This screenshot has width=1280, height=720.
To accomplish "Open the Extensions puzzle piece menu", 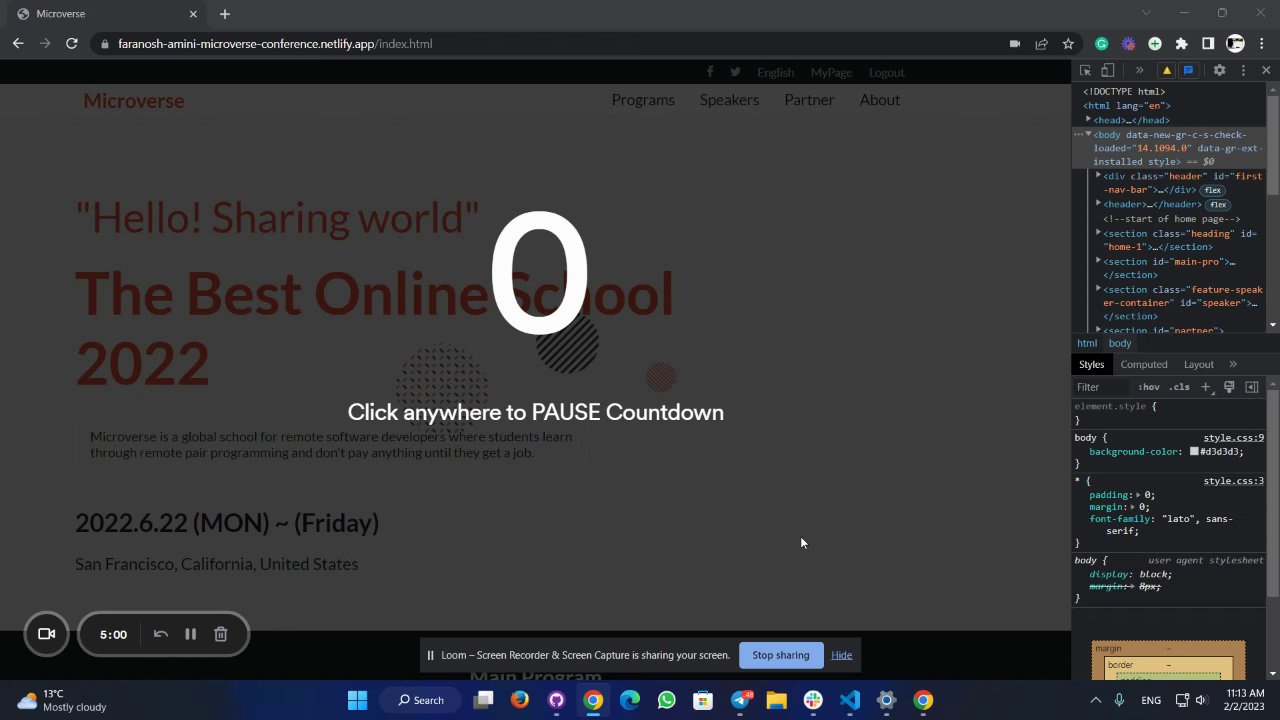I will tap(1181, 44).
